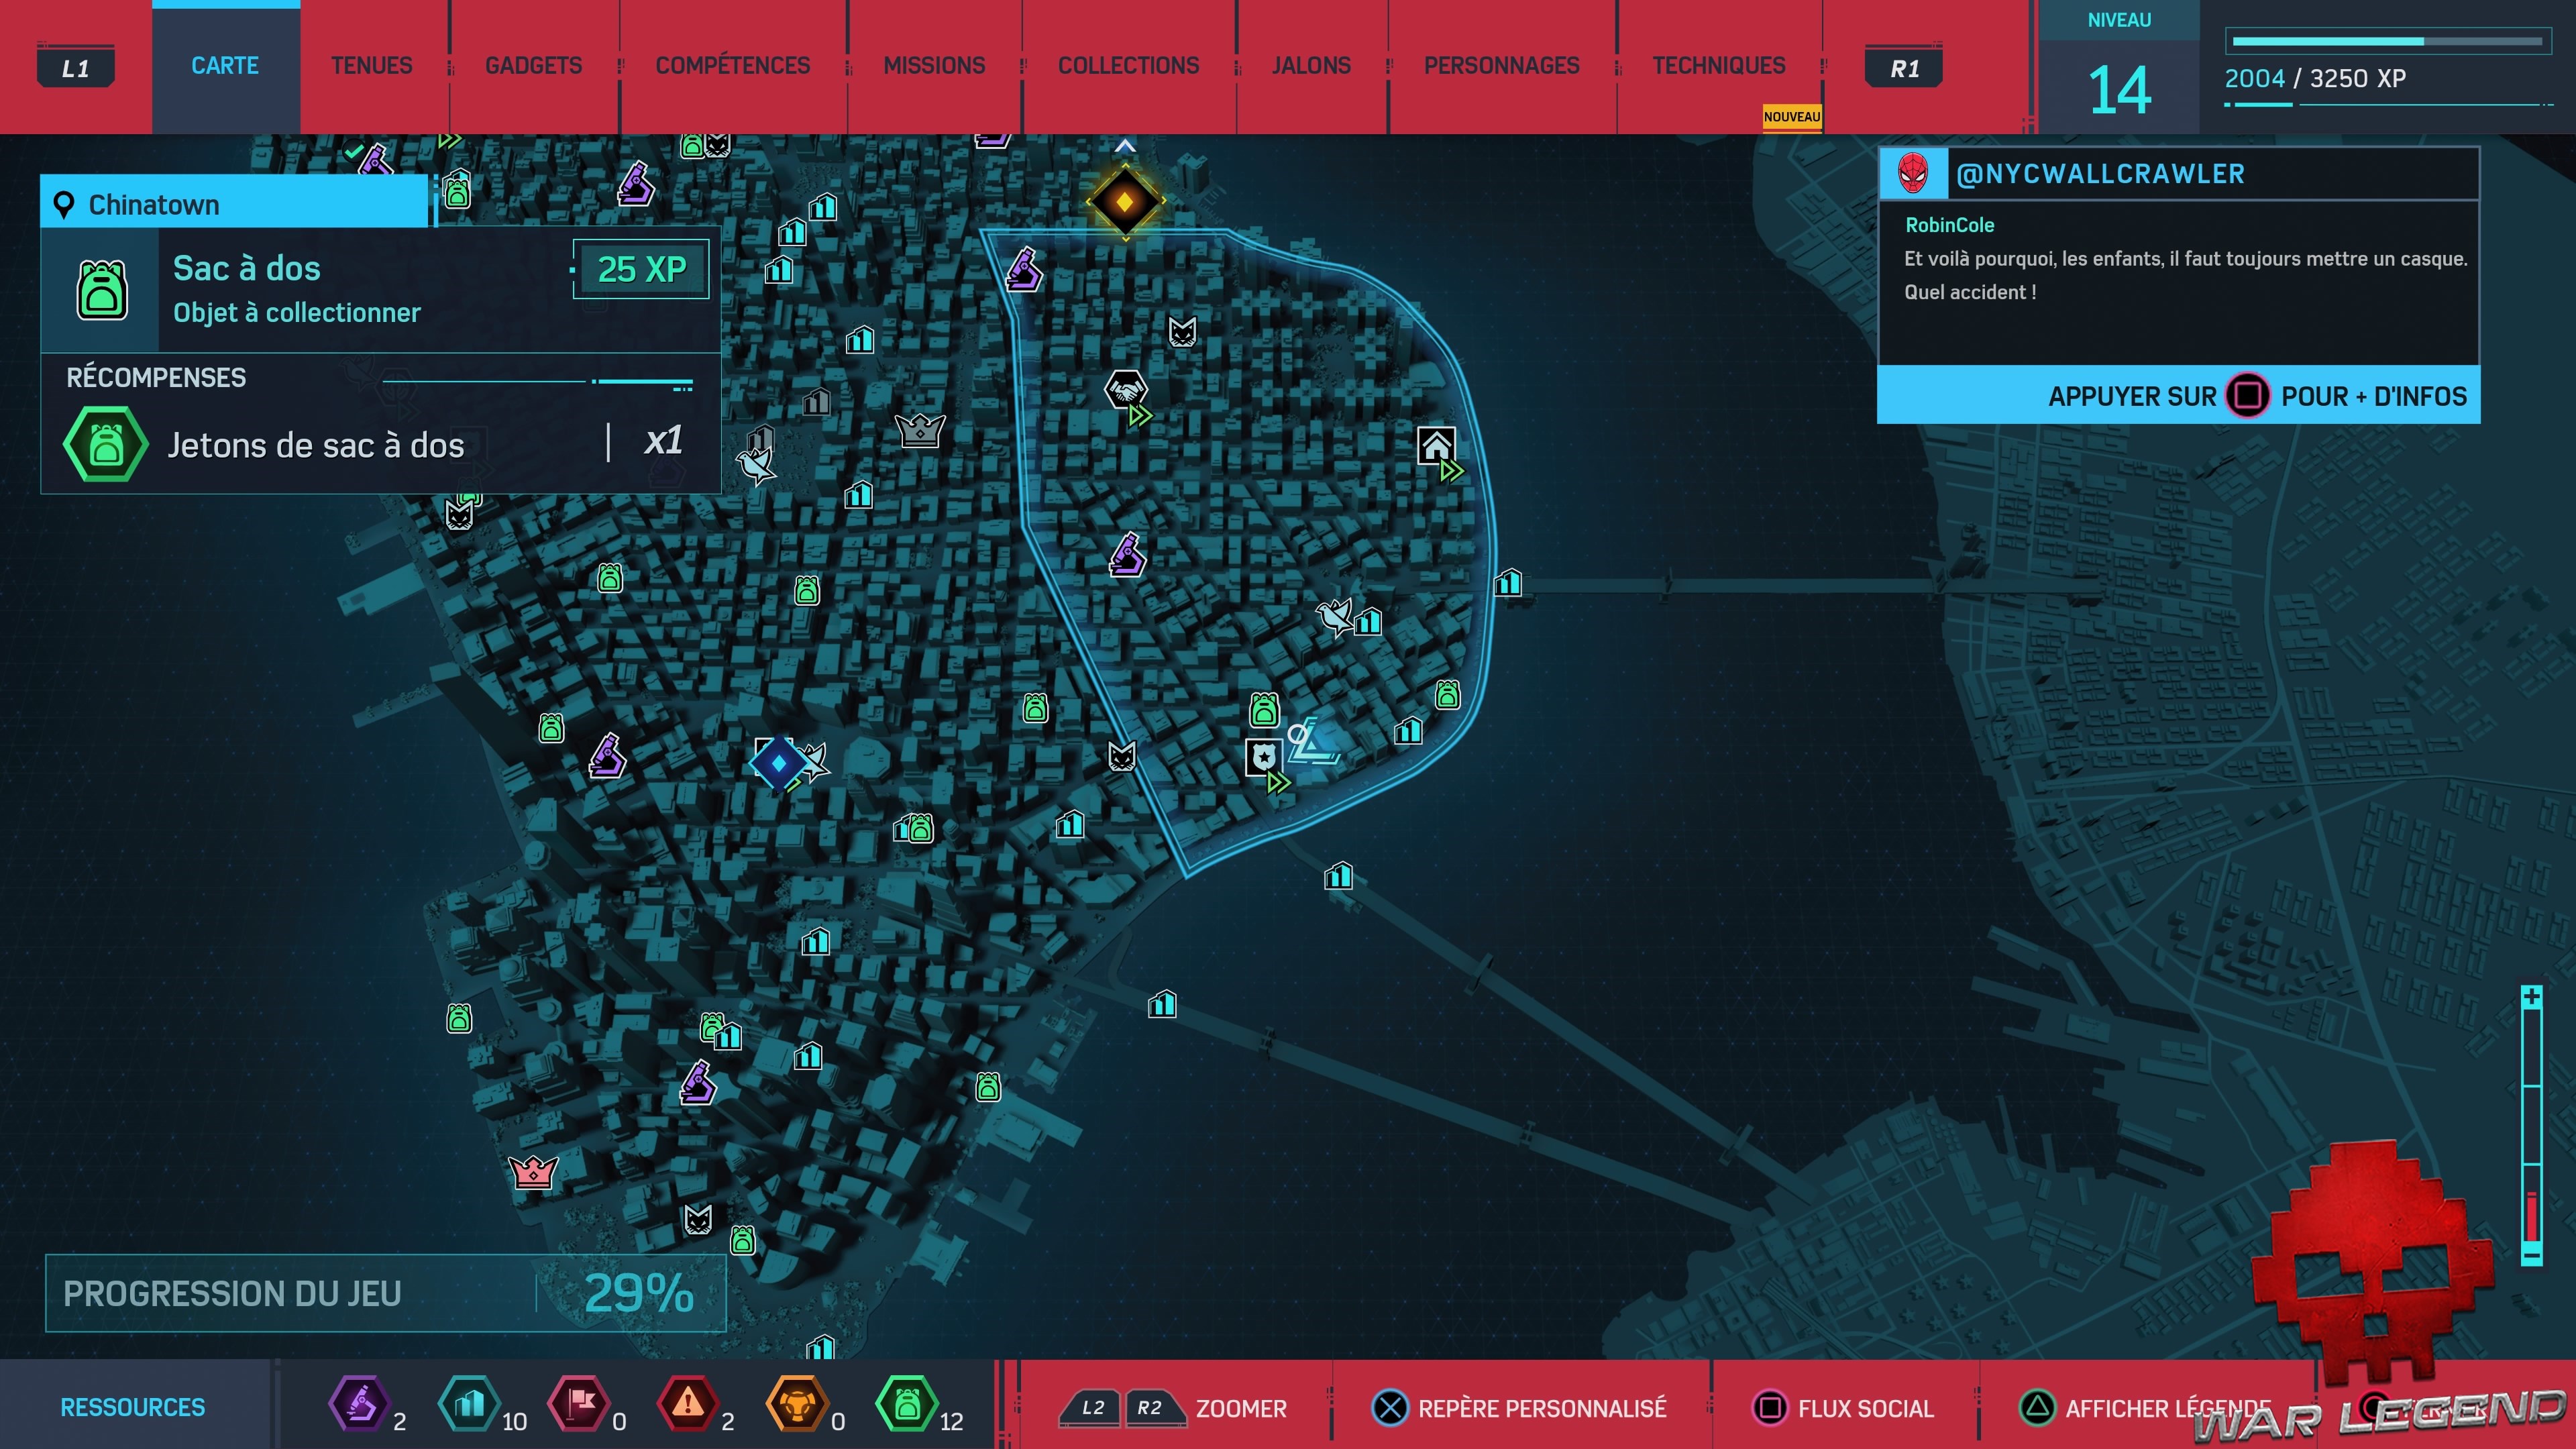The height and width of the screenshot is (1449, 2576).
Task: Open the Techniques tab marked Nouveau
Action: [x=1717, y=66]
